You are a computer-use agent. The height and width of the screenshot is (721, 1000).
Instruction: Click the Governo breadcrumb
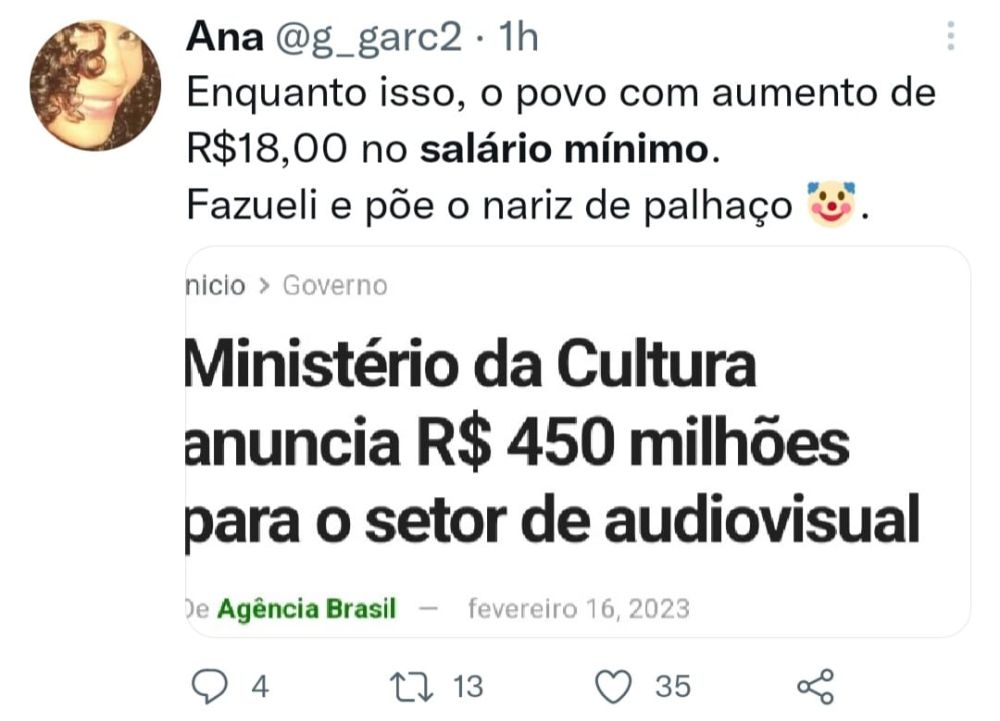(335, 286)
